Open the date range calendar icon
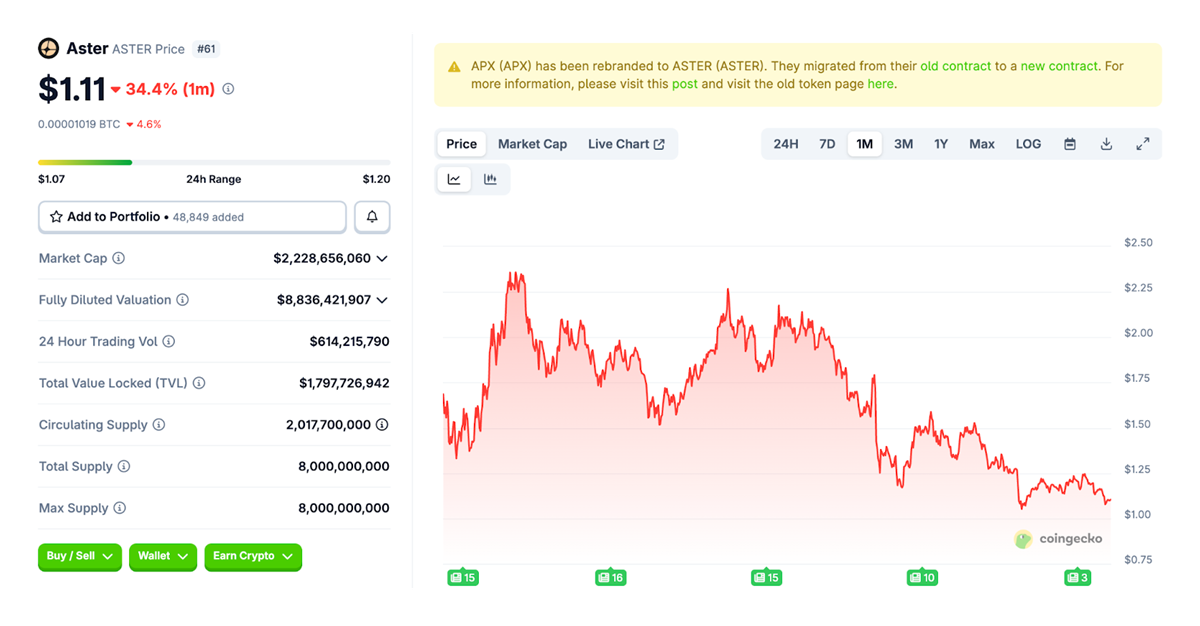The height and width of the screenshot is (626, 1200). [x=1069, y=143]
